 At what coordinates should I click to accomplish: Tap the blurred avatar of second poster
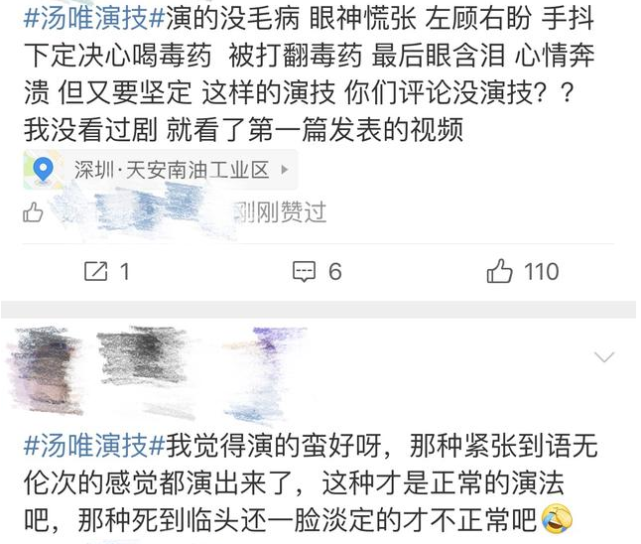44,370
